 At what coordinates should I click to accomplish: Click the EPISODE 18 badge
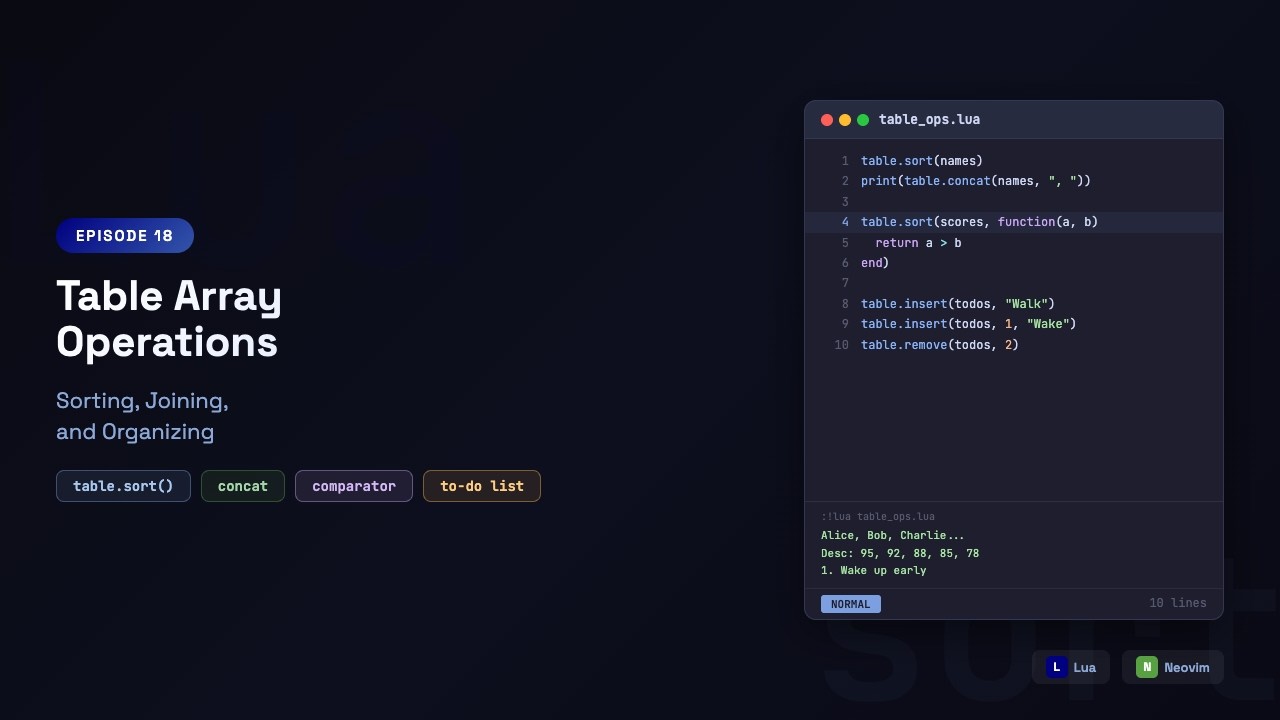pos(125,236)
